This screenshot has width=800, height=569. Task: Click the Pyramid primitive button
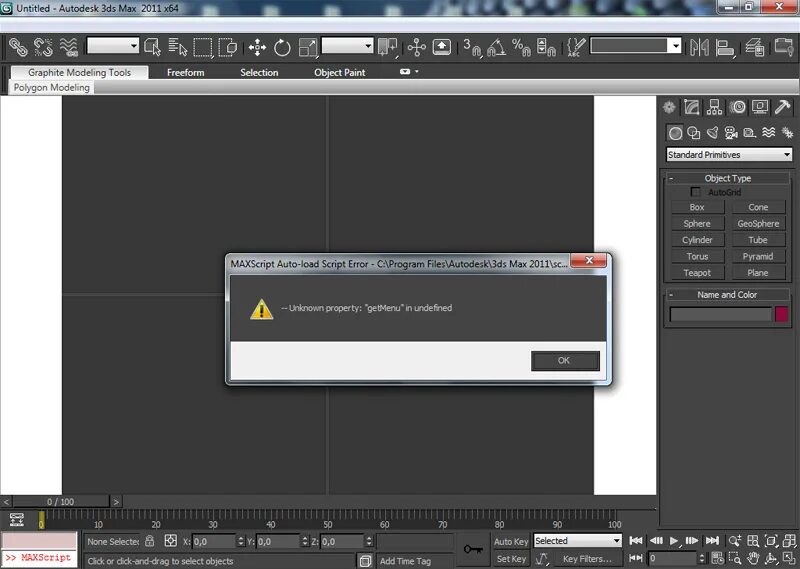(x=758, y=256)
